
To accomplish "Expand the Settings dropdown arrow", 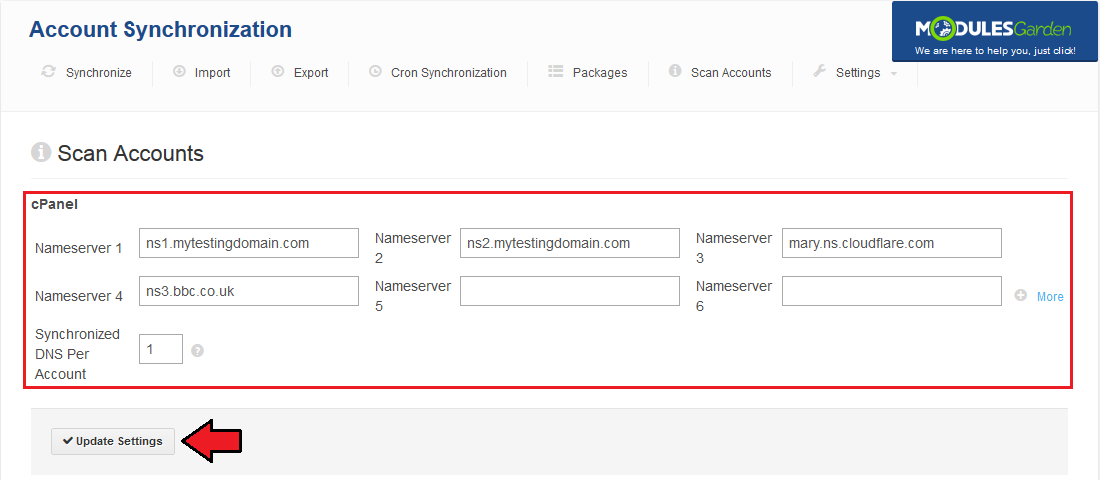I will click(894, 74).
